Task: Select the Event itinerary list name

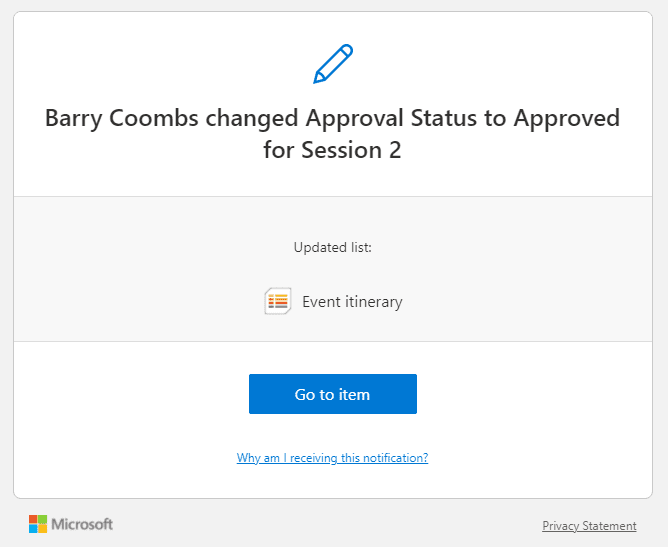Action: 352,302
